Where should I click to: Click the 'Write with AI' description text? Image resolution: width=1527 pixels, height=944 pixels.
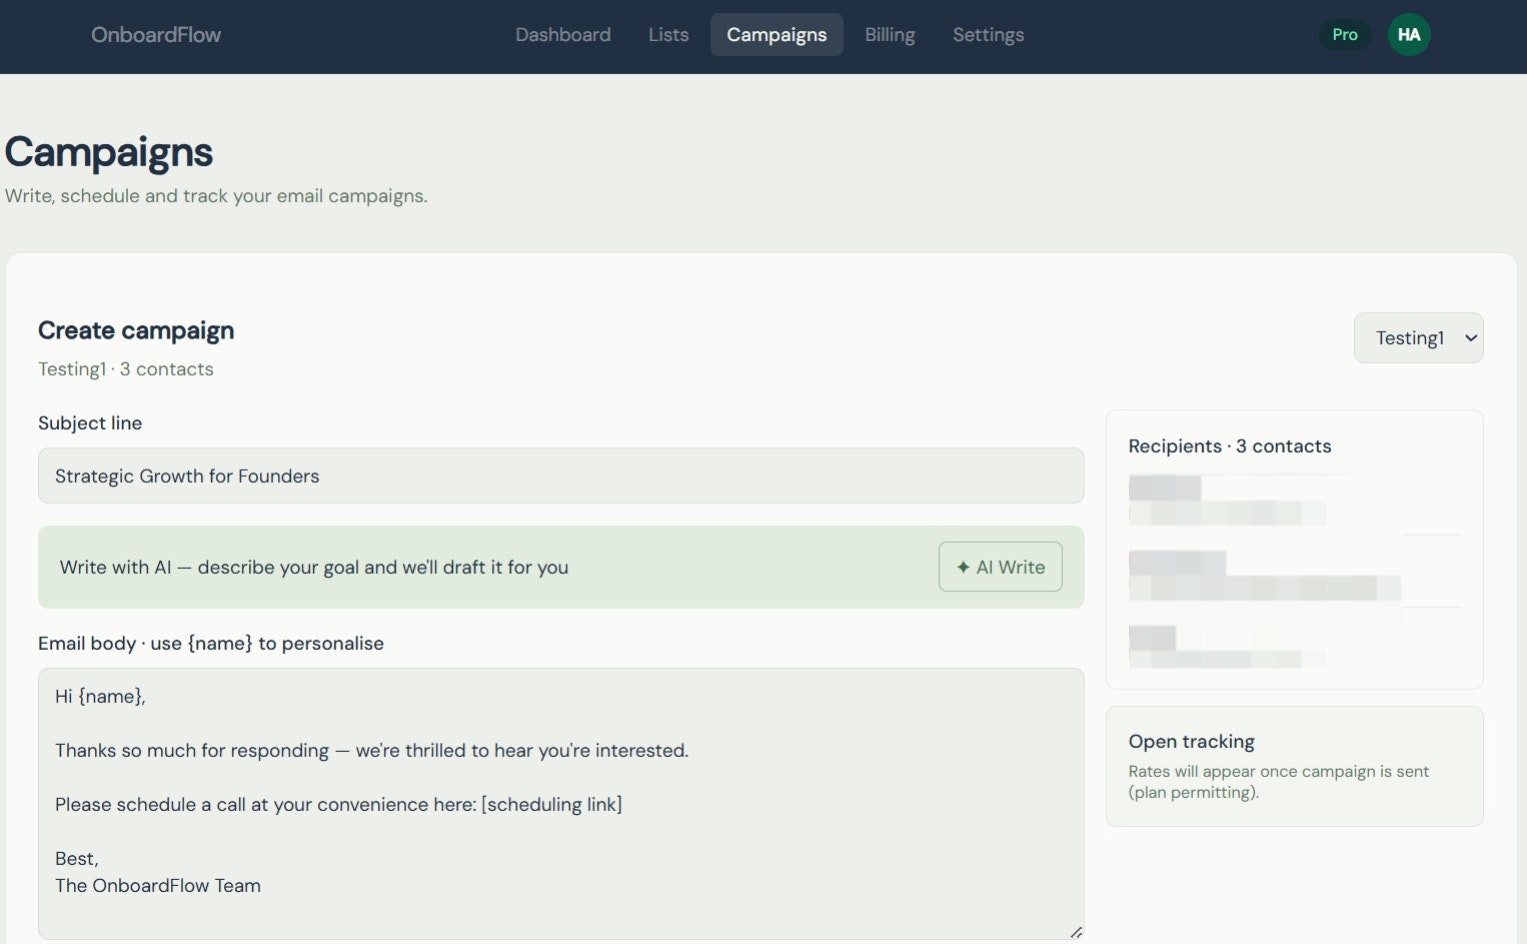[314, 567]
